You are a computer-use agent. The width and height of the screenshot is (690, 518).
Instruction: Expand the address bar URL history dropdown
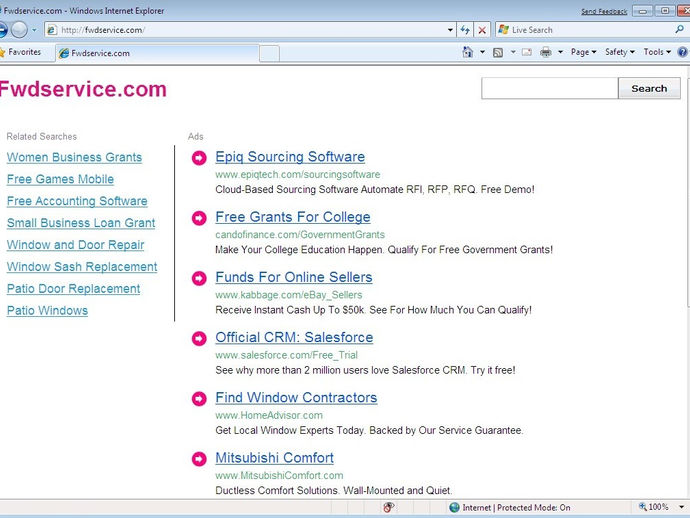450,30
